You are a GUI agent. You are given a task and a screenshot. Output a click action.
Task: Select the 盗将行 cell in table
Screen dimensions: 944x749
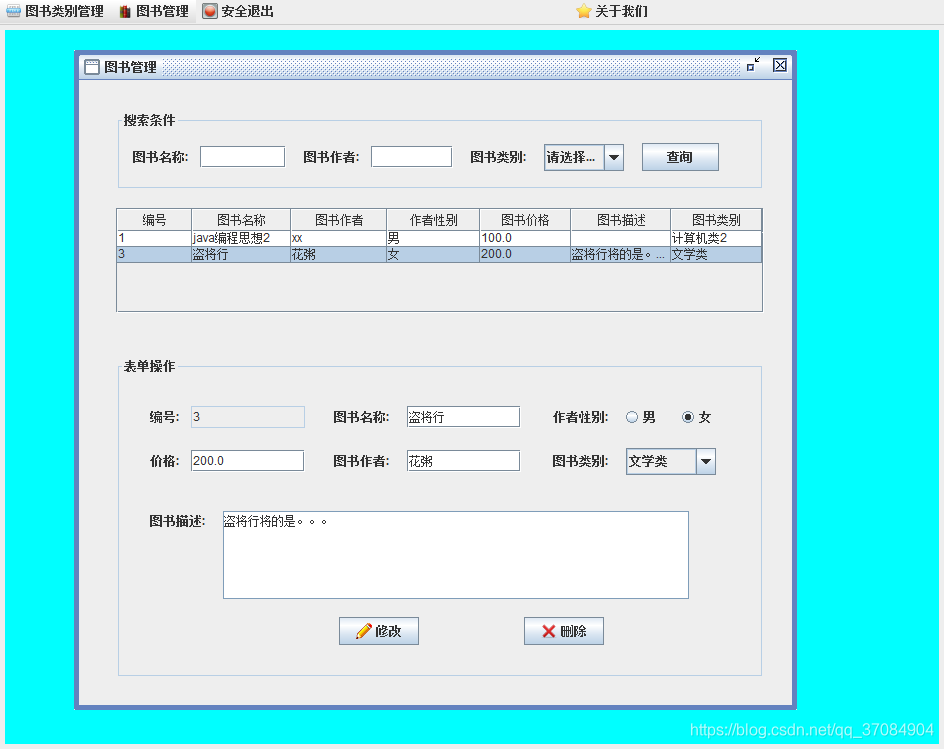click(241, 255)
